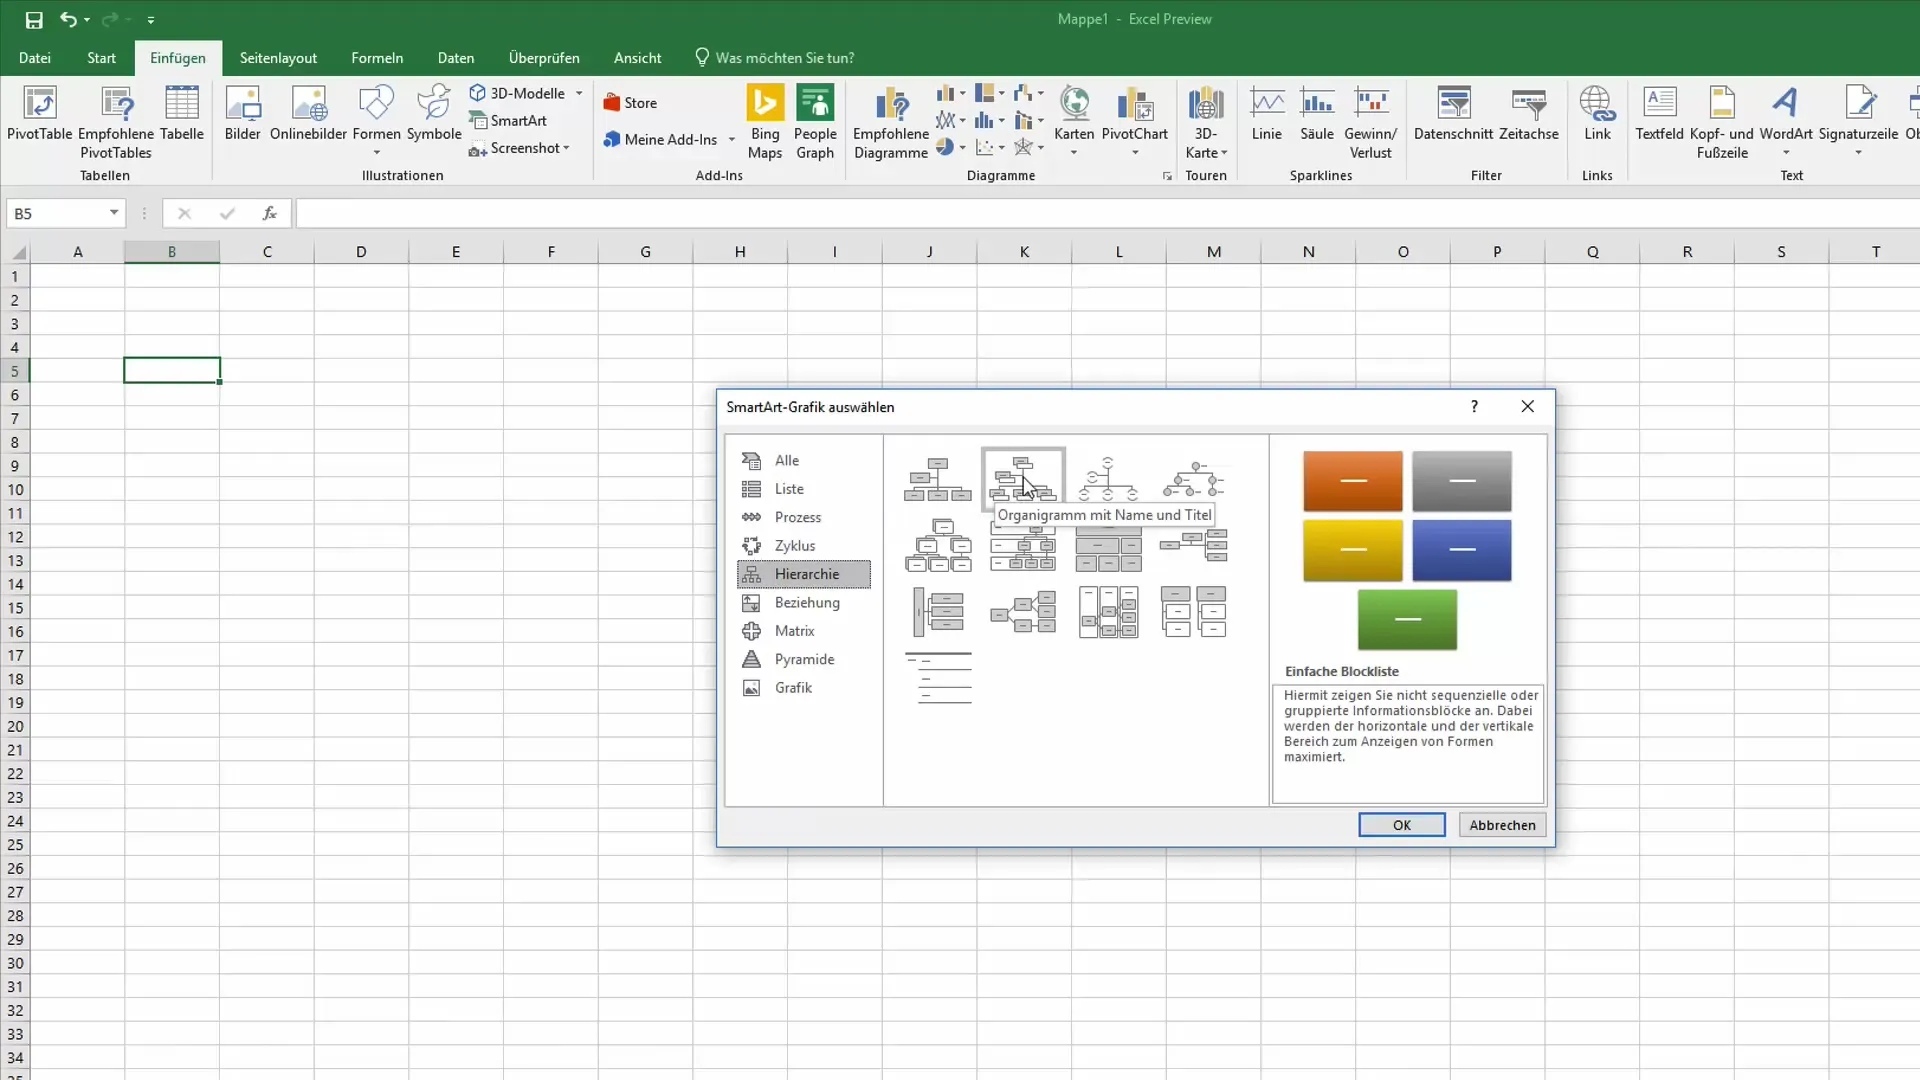Click the Start ribbon tab

point(100,57)
